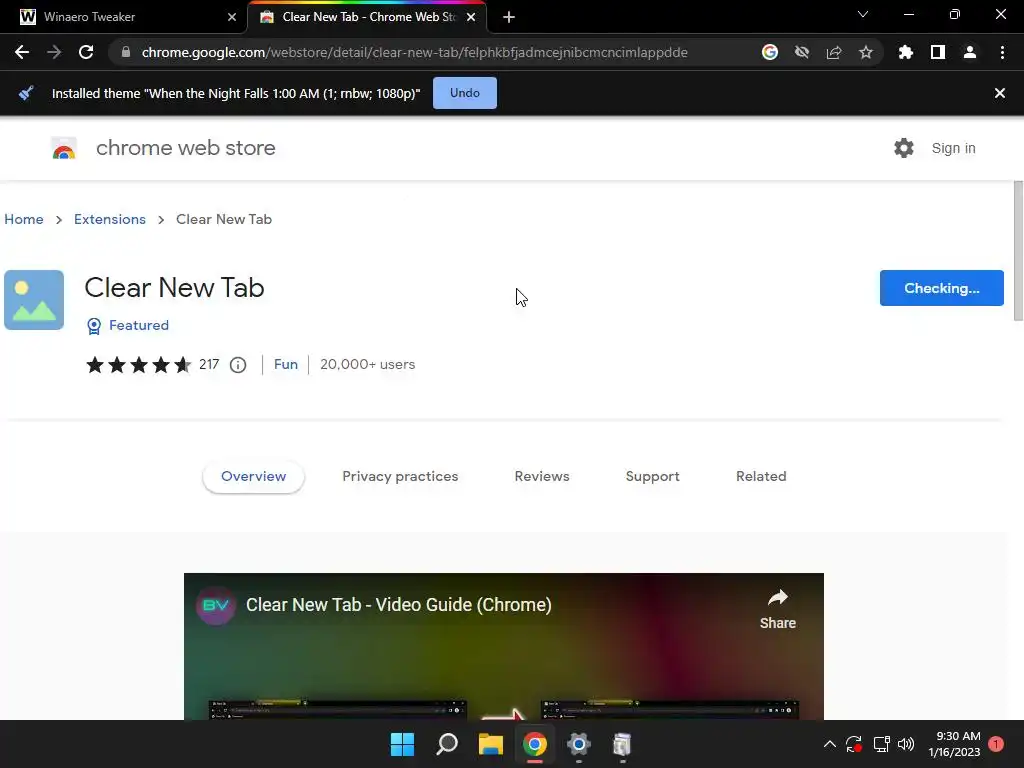Viewport: 1024px width, 768px height.
Task: Click the video Share arrow
Action: [x=777, y=609]
